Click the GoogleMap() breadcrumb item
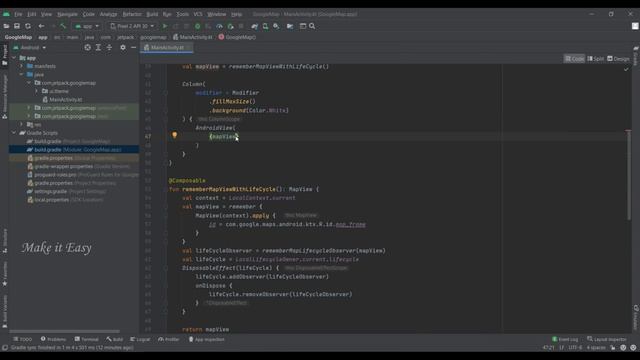Screen dimensions: 640x360 (x=237, y=37)
